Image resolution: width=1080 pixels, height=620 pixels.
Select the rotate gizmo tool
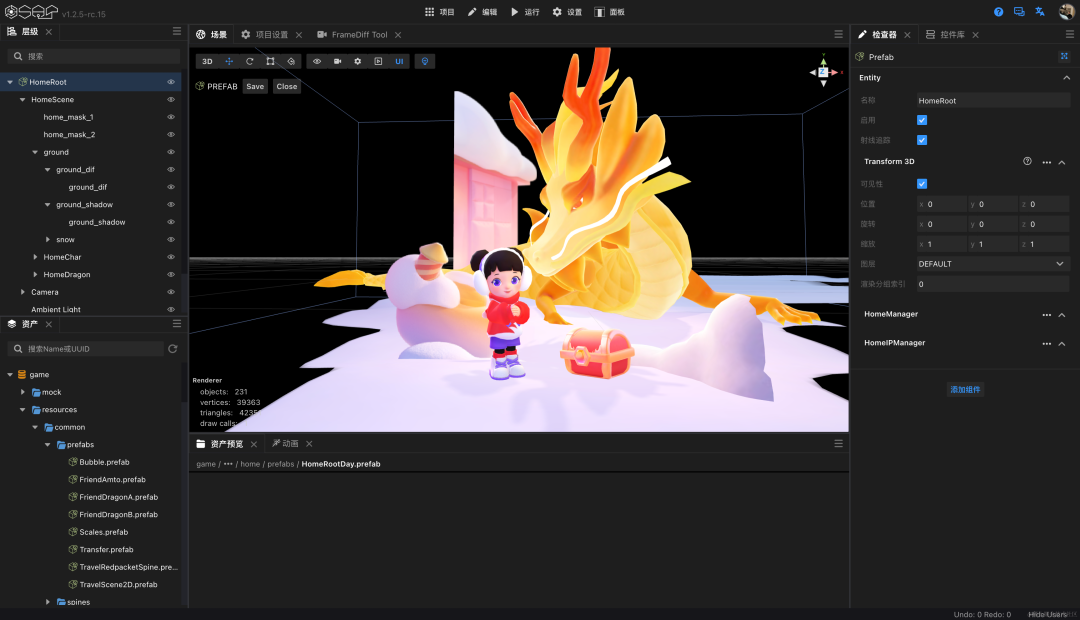[250, 61]
